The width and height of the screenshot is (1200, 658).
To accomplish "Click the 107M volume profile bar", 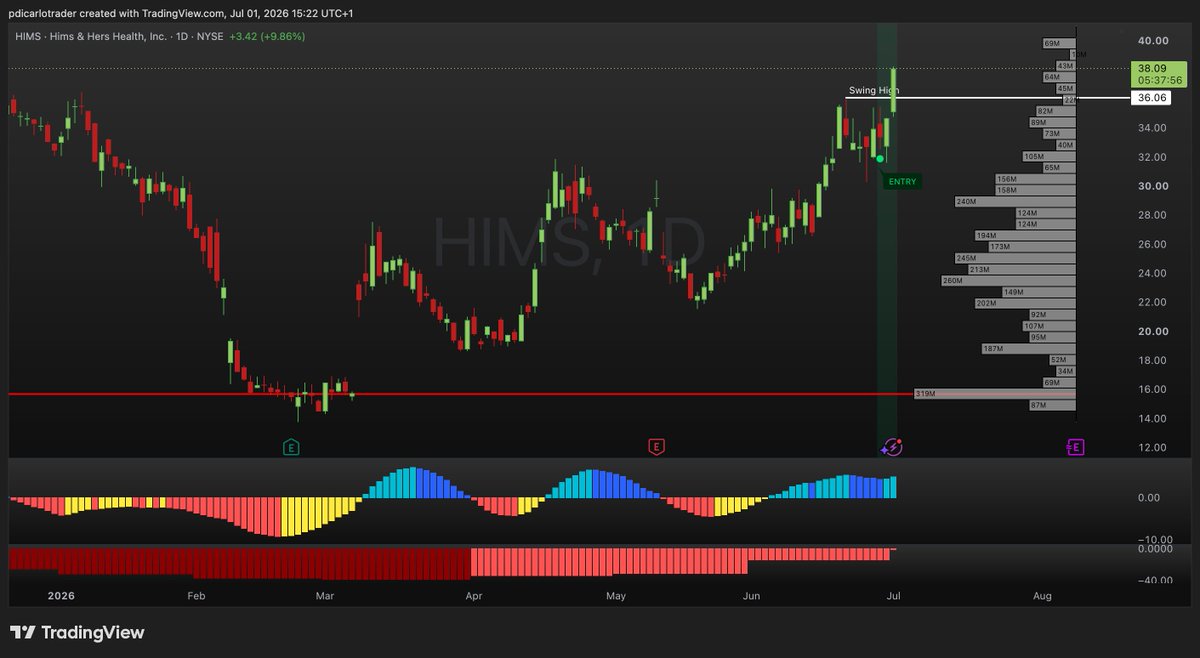I will 1049,326.
